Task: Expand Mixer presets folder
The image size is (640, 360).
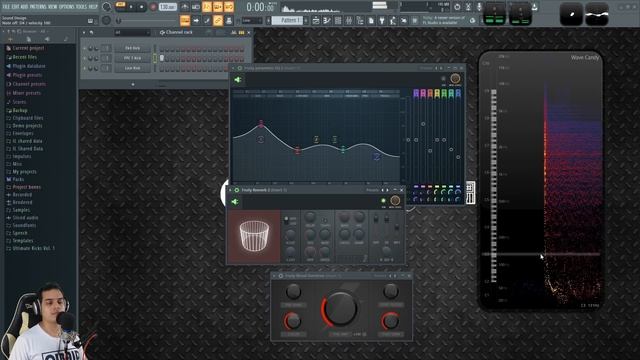Action: 26,93
